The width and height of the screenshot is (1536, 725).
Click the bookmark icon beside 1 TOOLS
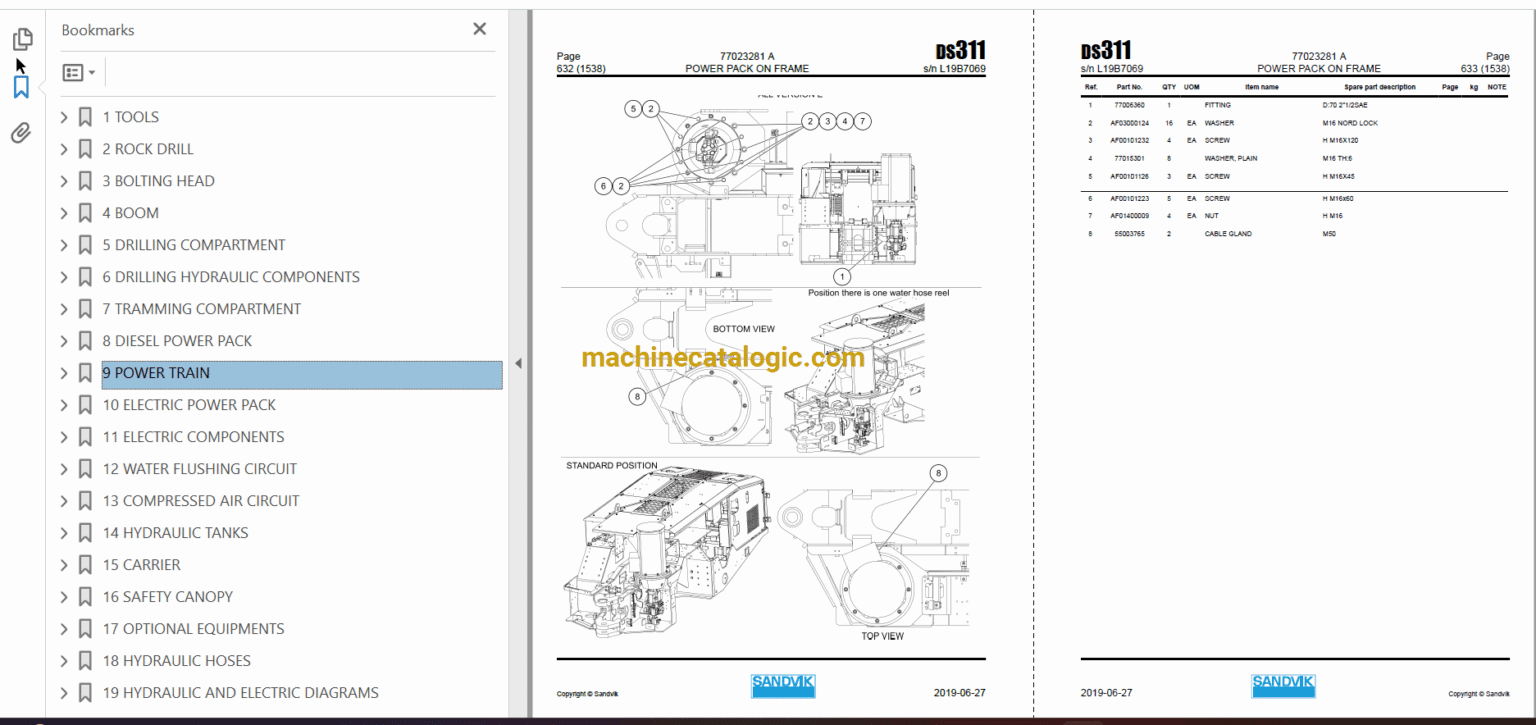click(x=85, y=116)
